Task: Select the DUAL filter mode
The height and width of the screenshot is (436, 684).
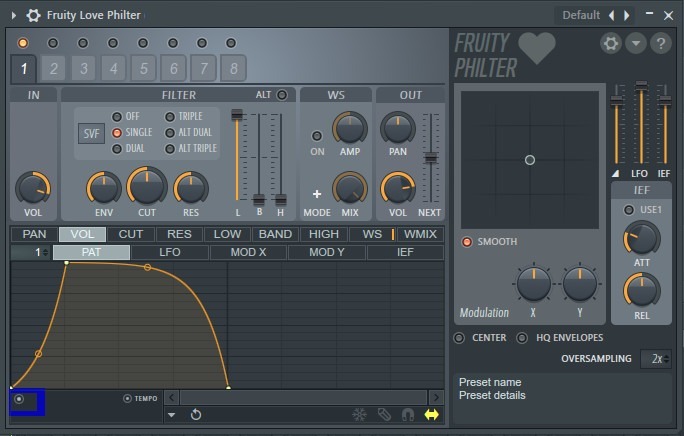Action: coord(117,148)
